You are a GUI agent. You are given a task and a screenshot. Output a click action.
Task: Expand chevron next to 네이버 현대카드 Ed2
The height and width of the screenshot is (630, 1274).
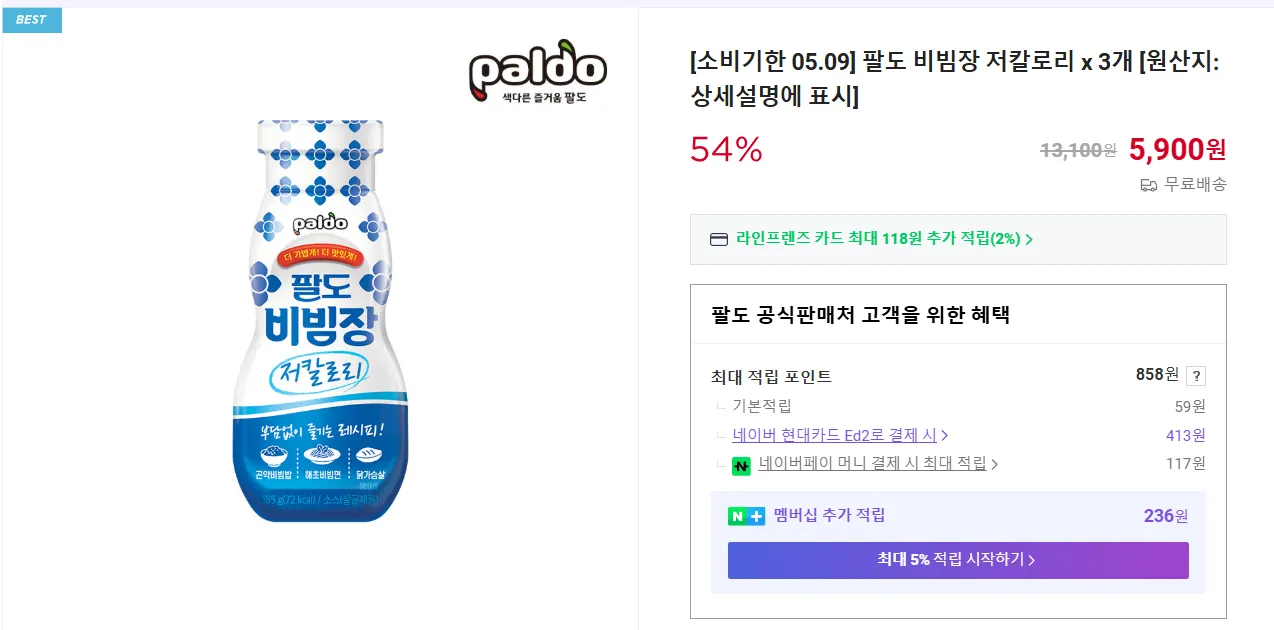click(945, 435)
